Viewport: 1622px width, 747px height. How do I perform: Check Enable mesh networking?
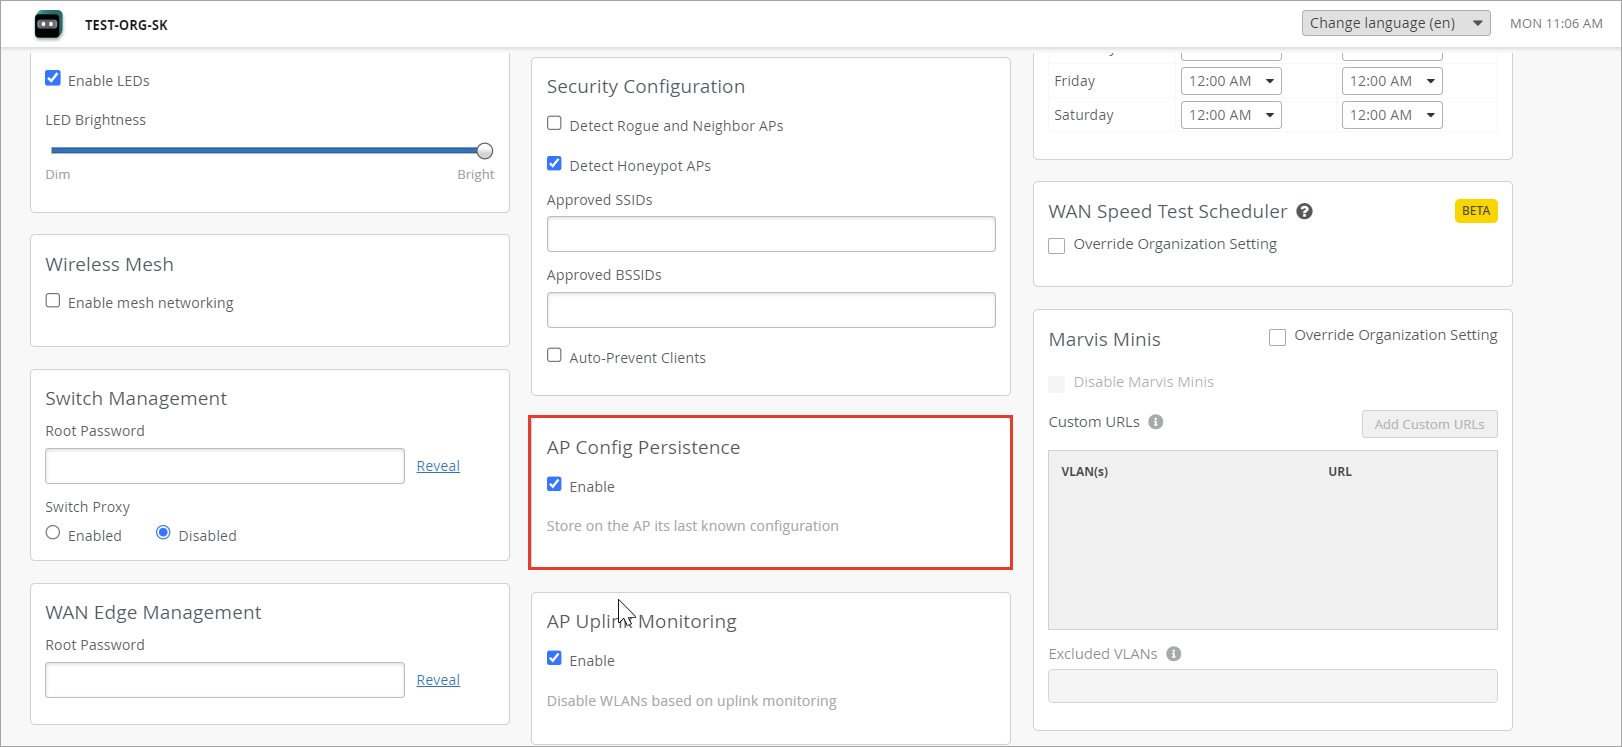(53, 301)
